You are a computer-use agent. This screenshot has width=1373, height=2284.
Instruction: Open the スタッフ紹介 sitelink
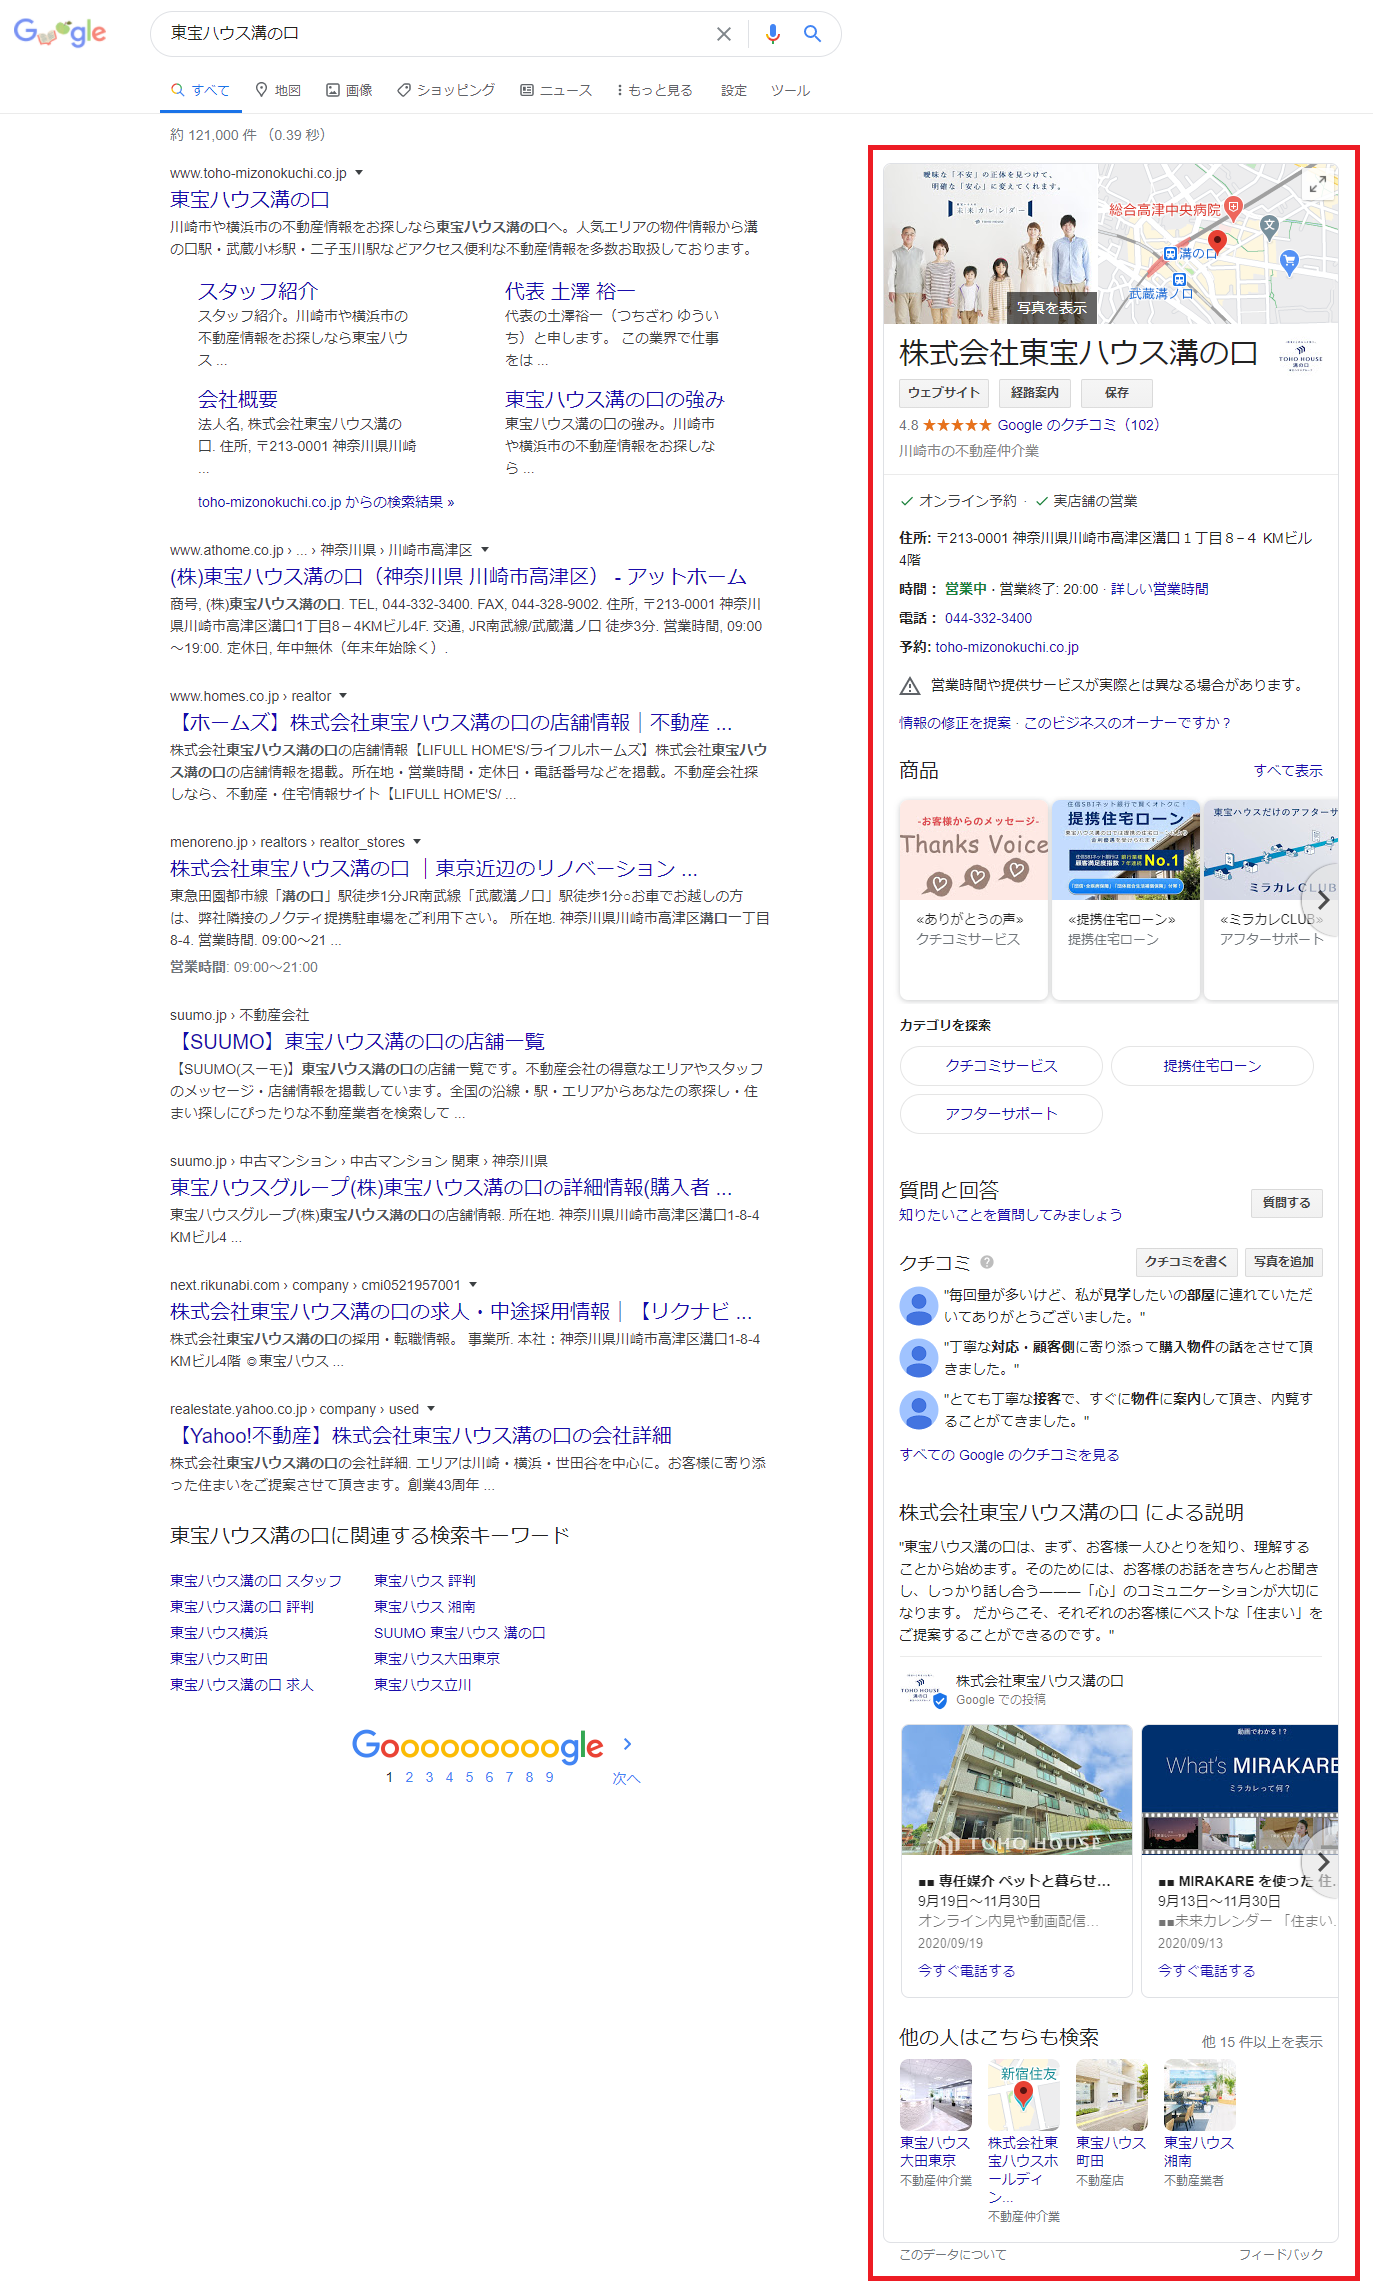point(258,291)
